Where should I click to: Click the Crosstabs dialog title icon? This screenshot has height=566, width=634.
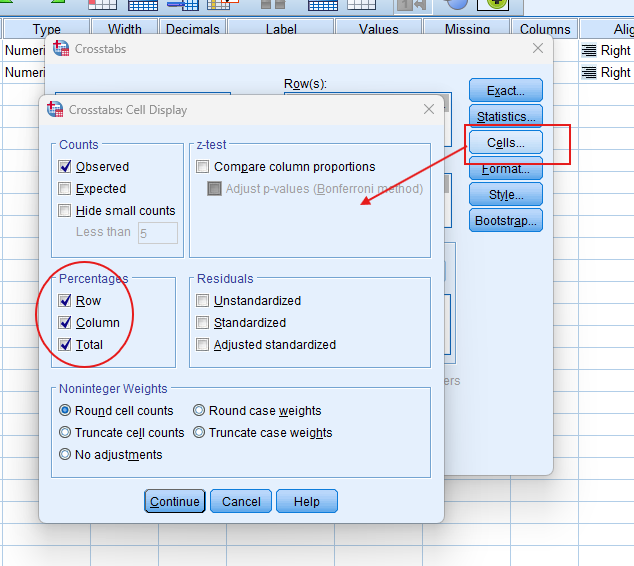(x=62, y=49)
